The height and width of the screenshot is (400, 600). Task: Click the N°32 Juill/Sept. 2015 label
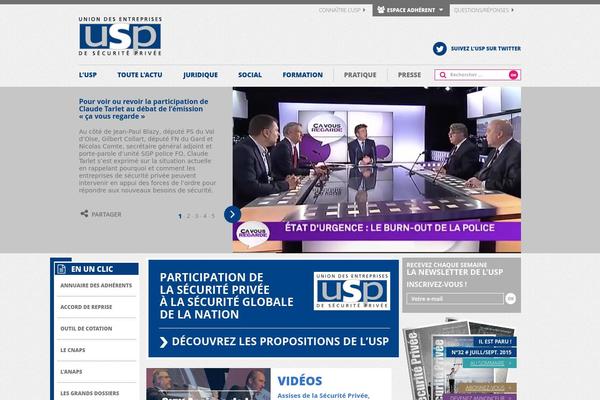[481, 352]
